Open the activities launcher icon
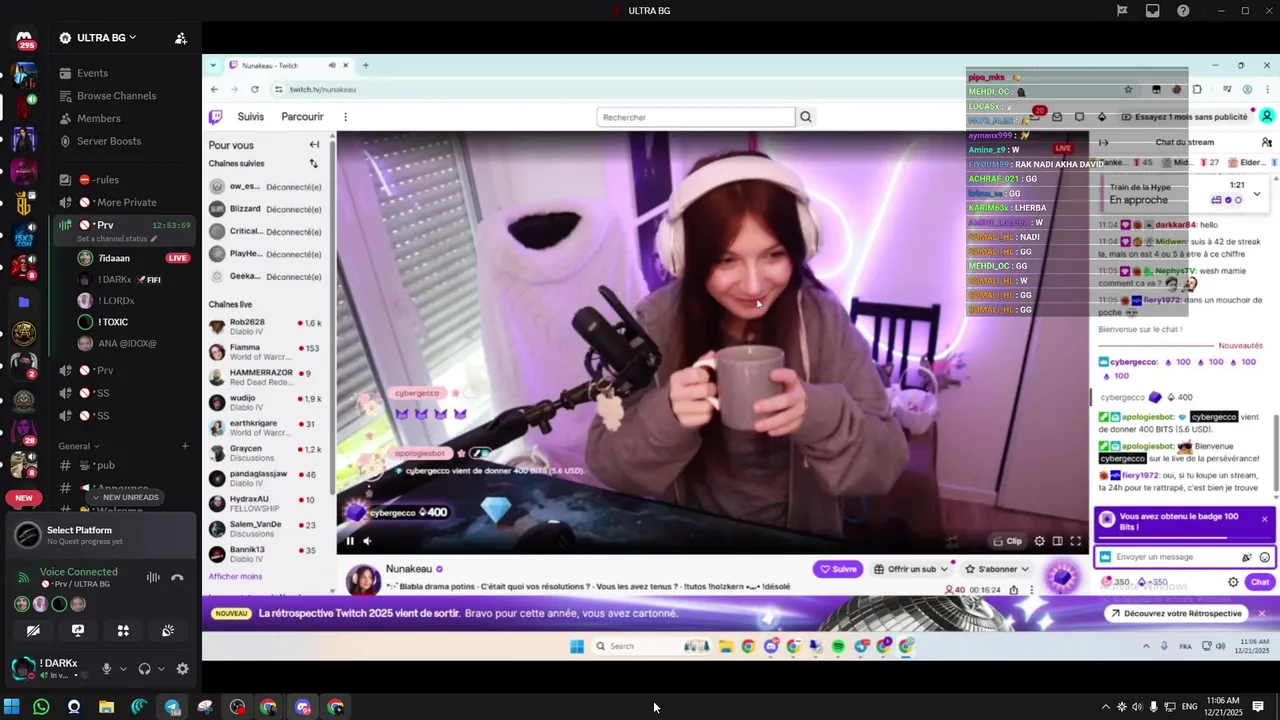1280x720 pixels. [123, 631]
